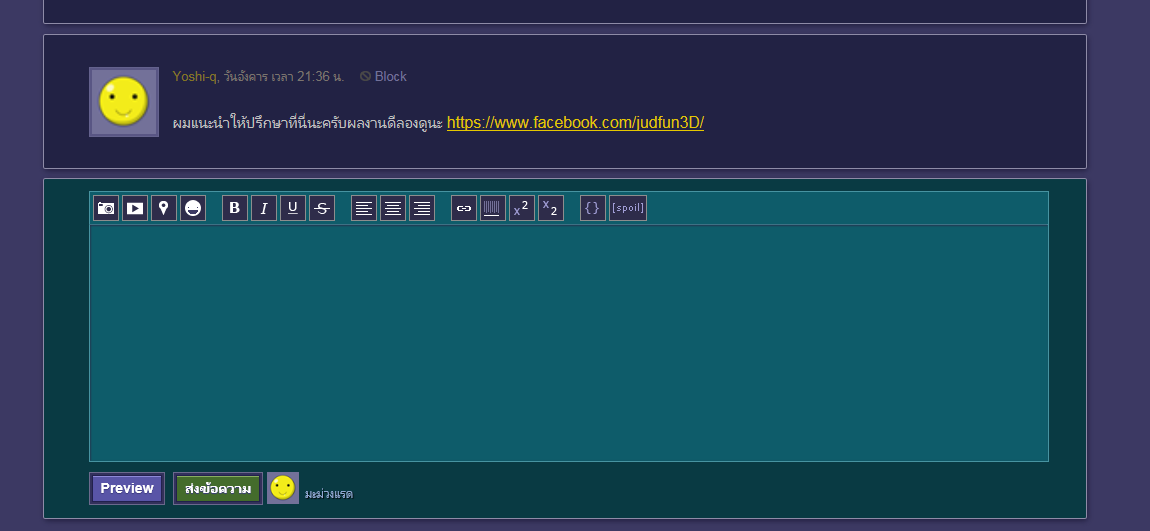Insert a hyperlink
The image size is (1150, 531).
coord(464,208)
